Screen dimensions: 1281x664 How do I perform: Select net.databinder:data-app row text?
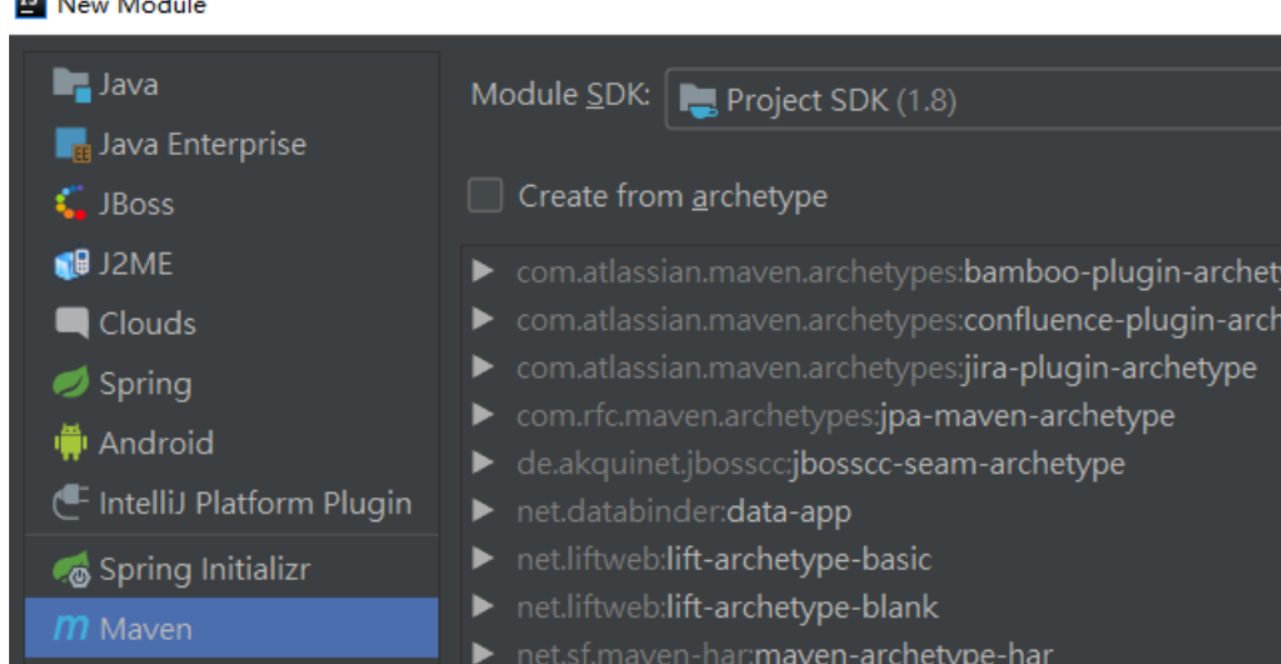point(683,512)
